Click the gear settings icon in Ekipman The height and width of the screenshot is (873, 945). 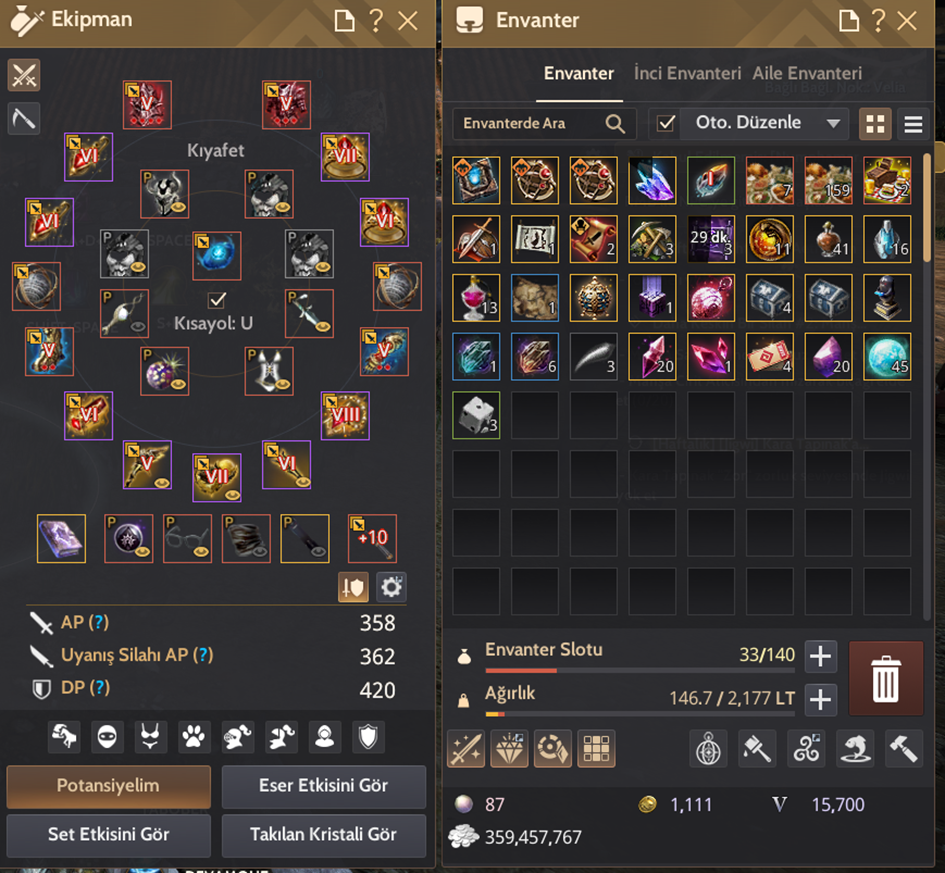[x=391, y=587]
